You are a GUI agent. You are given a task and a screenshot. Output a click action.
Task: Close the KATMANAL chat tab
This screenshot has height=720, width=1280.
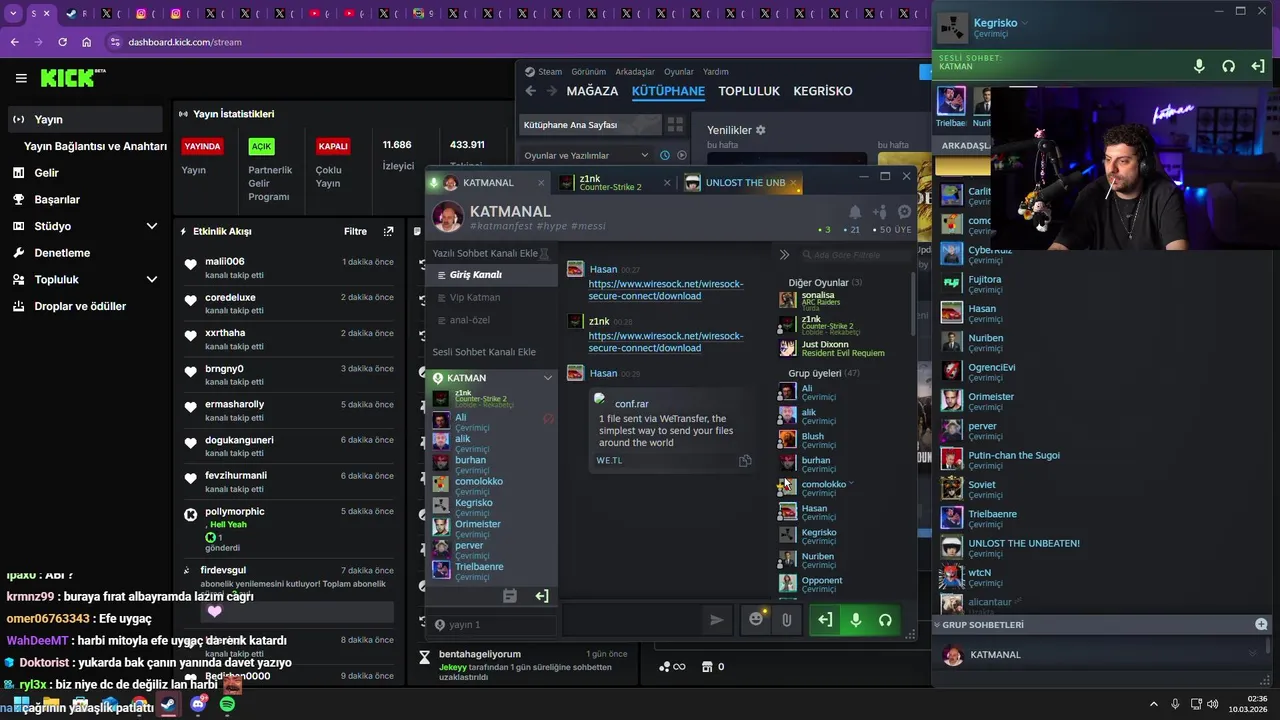541,183
